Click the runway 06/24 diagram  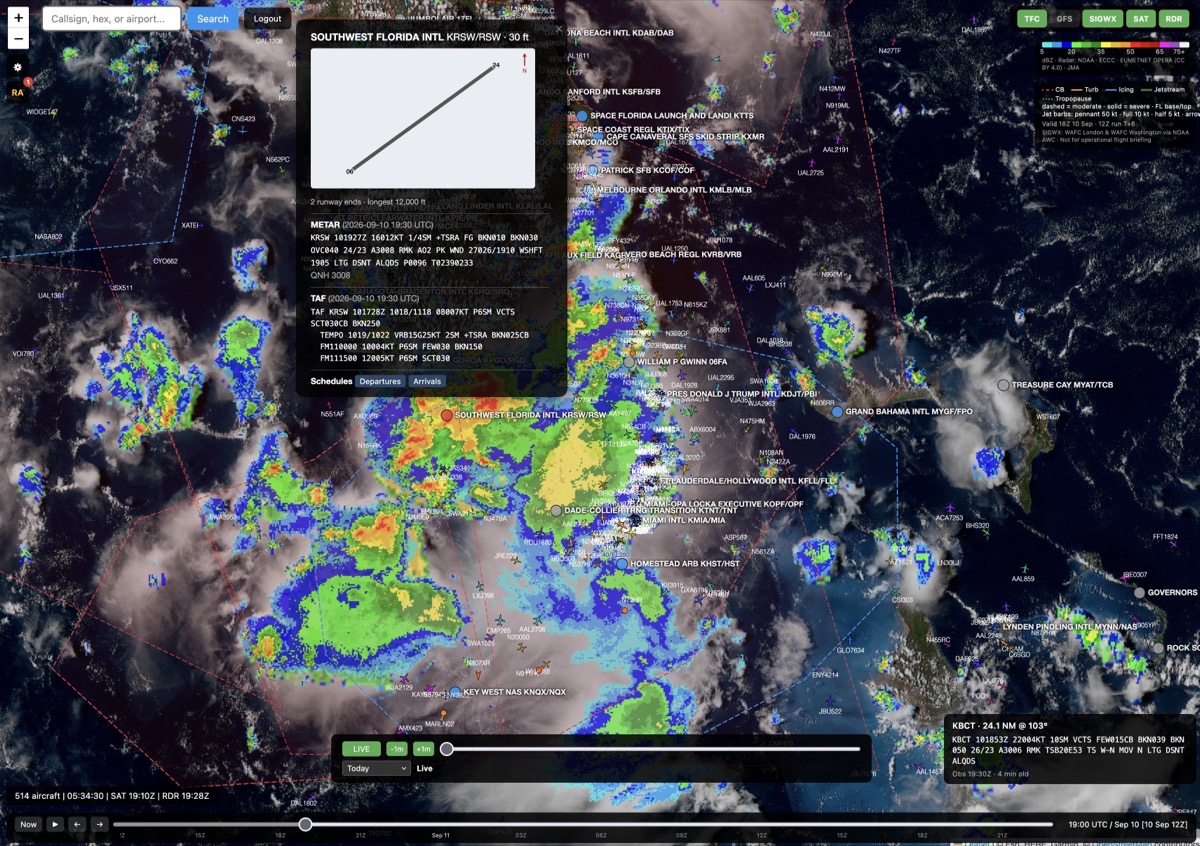point(423,118)
